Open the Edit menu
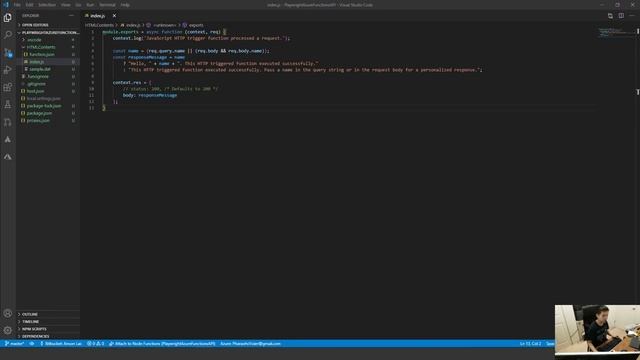Viewport: 640px width, 360px height. (29, 5)
